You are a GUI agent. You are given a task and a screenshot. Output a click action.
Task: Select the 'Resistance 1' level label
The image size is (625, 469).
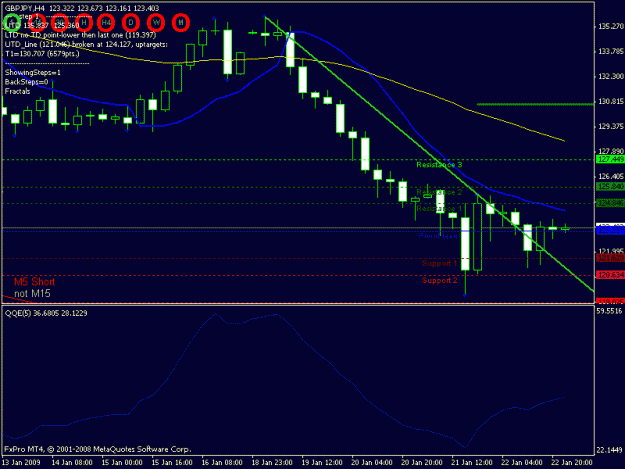pyautogui.click(x=439, y=208)
